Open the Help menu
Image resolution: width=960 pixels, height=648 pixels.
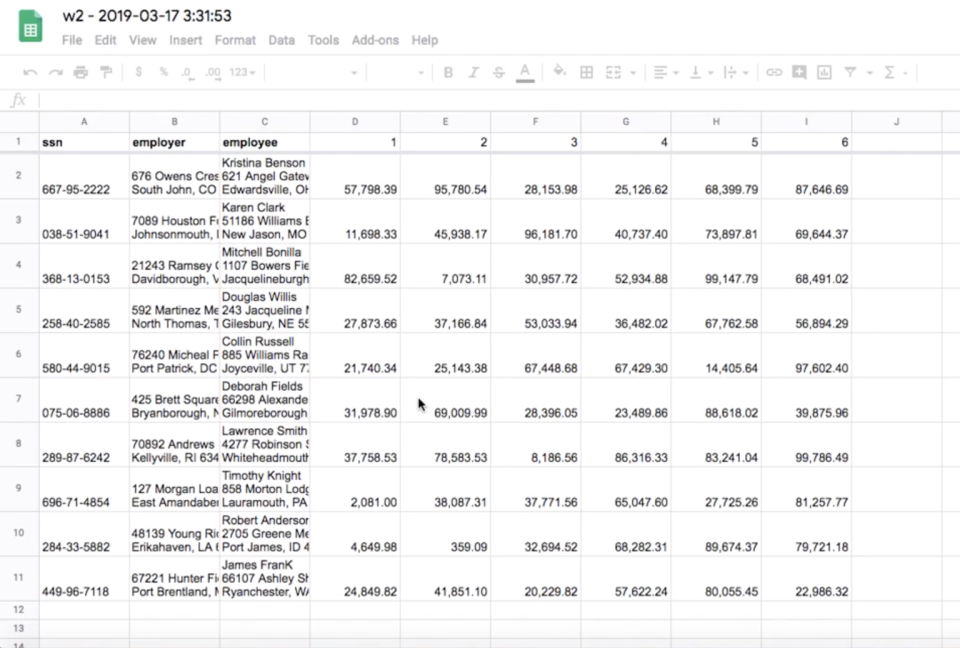point(425,40)
